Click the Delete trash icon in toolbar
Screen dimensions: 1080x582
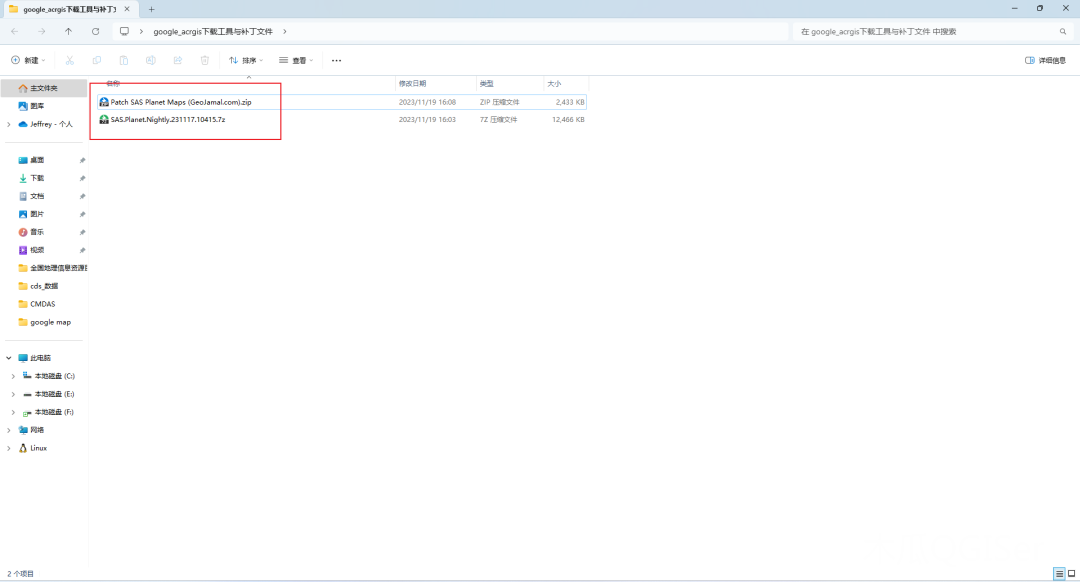point(205,61)
